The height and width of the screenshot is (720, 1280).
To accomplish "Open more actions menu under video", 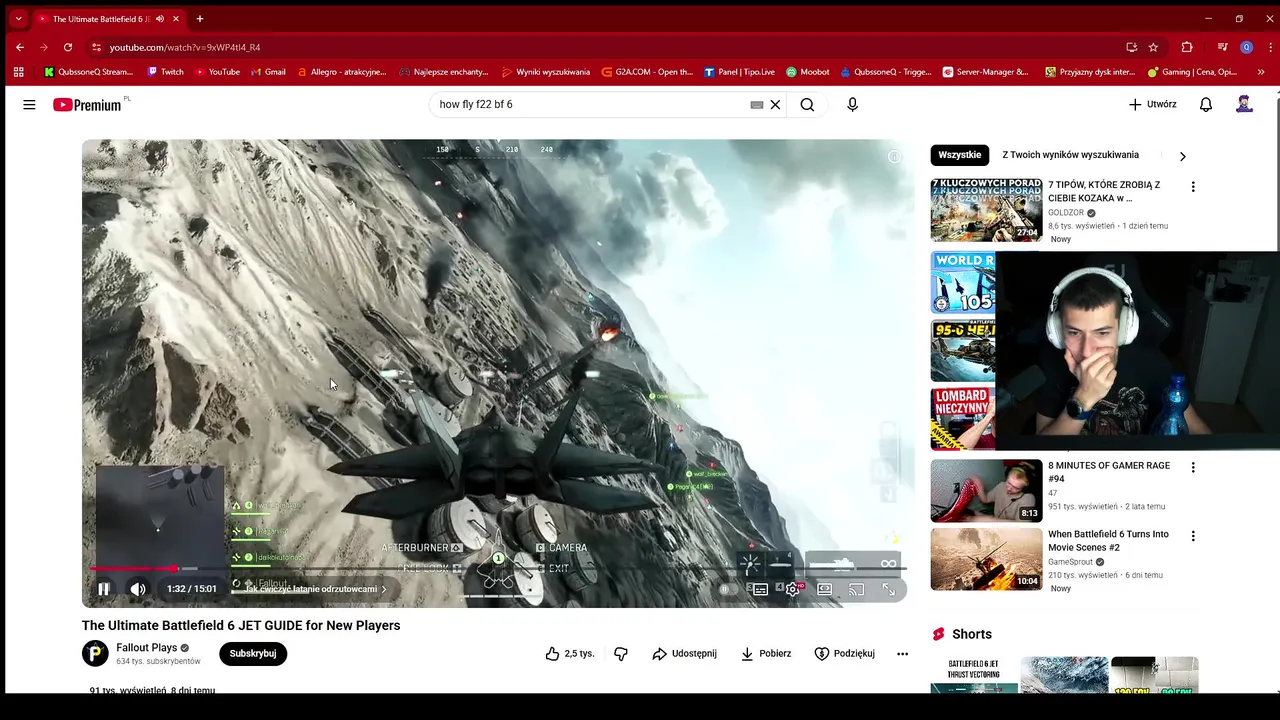I will point(902,653).
